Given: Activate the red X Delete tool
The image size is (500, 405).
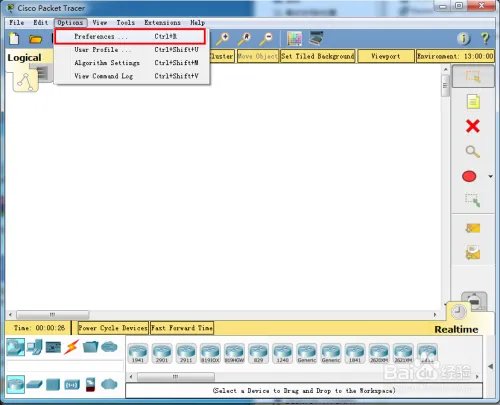Looking at the screenshot, I should coord(473,126).
